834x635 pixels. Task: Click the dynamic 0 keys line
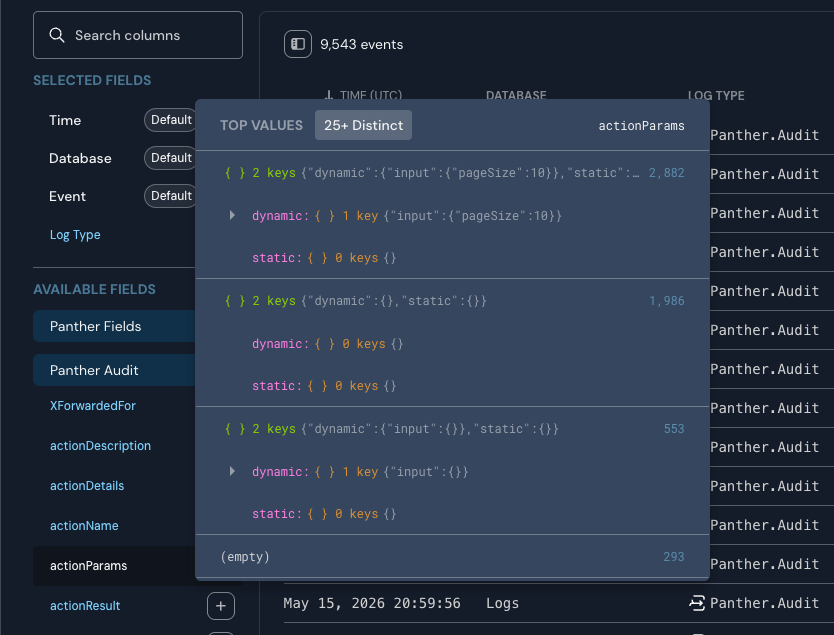(327, 344)
